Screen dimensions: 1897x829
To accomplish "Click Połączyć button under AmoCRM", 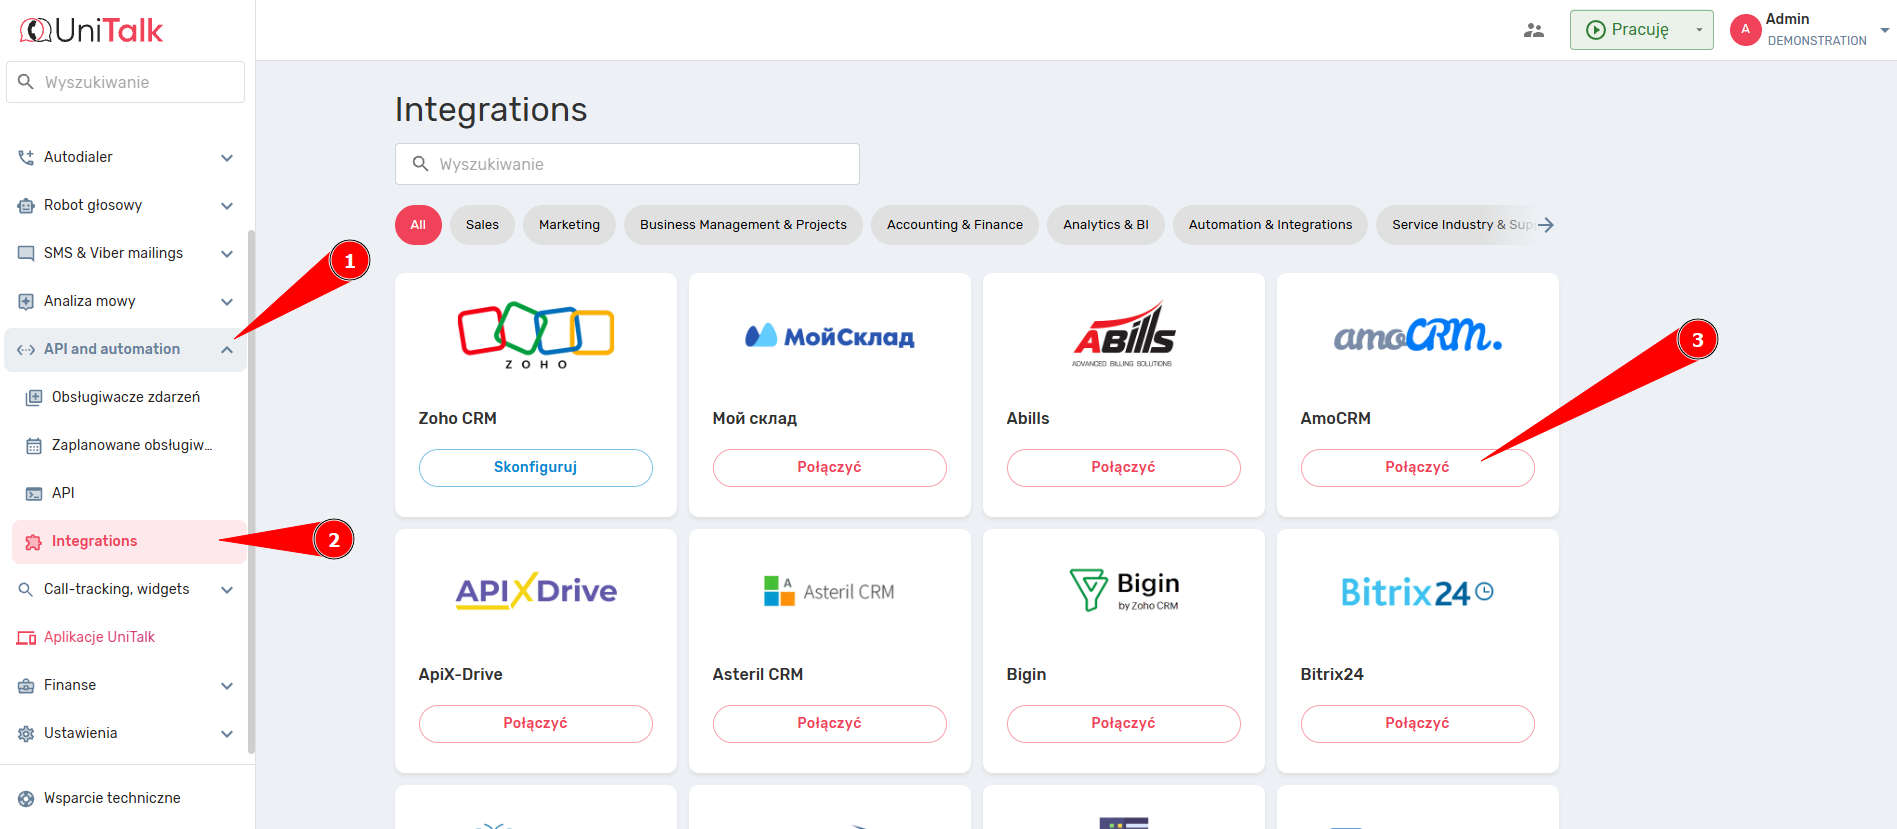I will point(1417,468).
